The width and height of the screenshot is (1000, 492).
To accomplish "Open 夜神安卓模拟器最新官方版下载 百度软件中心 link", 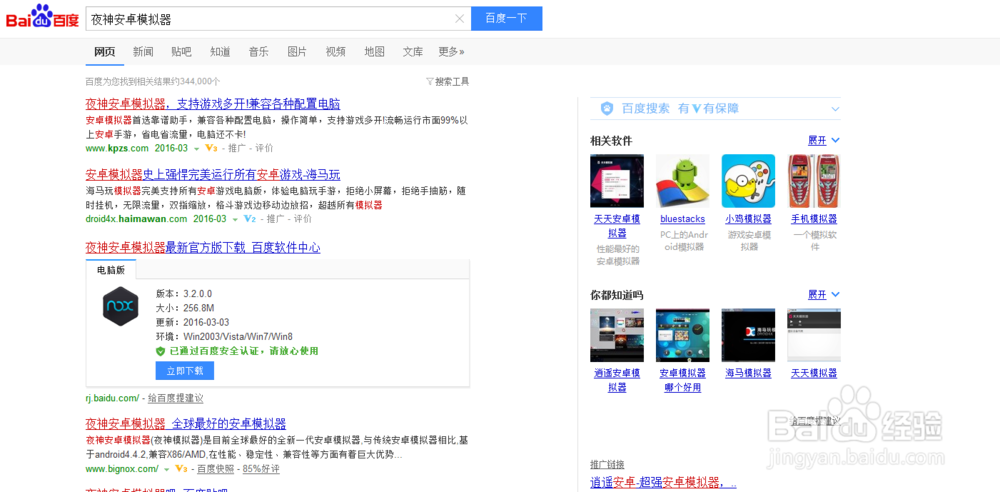I will (x=203, y=248).
